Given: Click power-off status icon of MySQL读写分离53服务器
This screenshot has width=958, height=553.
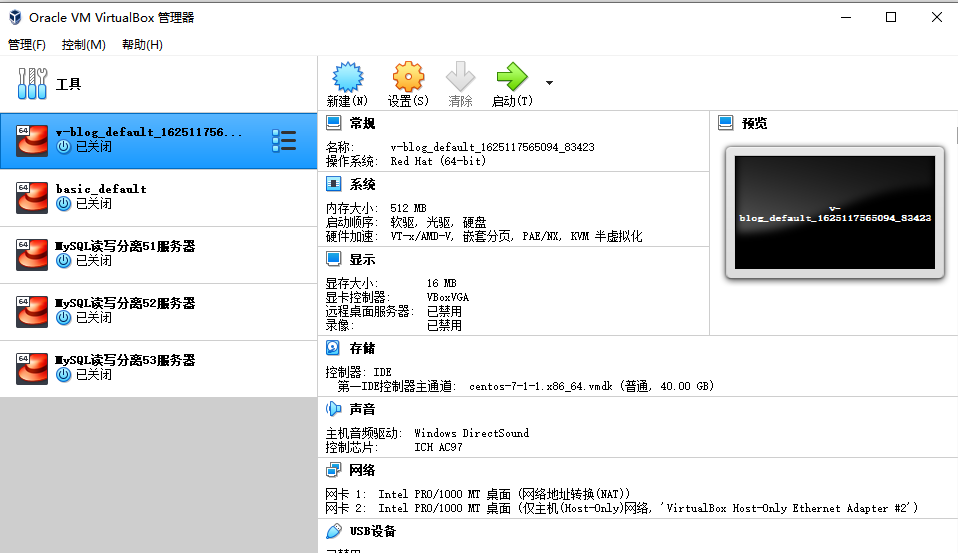Looking at the screenshot, I should [64, 375].
